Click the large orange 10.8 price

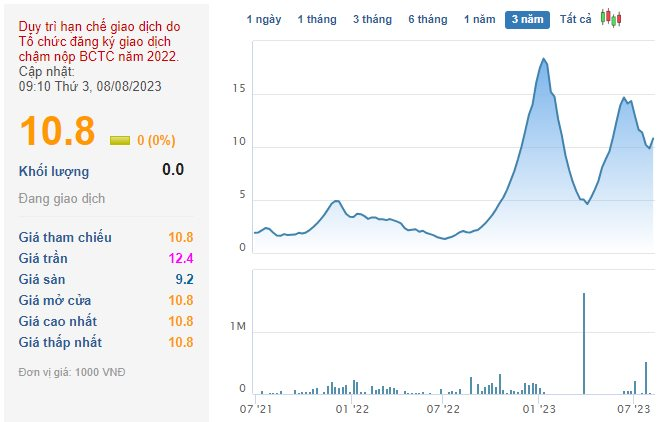point(57,132)
